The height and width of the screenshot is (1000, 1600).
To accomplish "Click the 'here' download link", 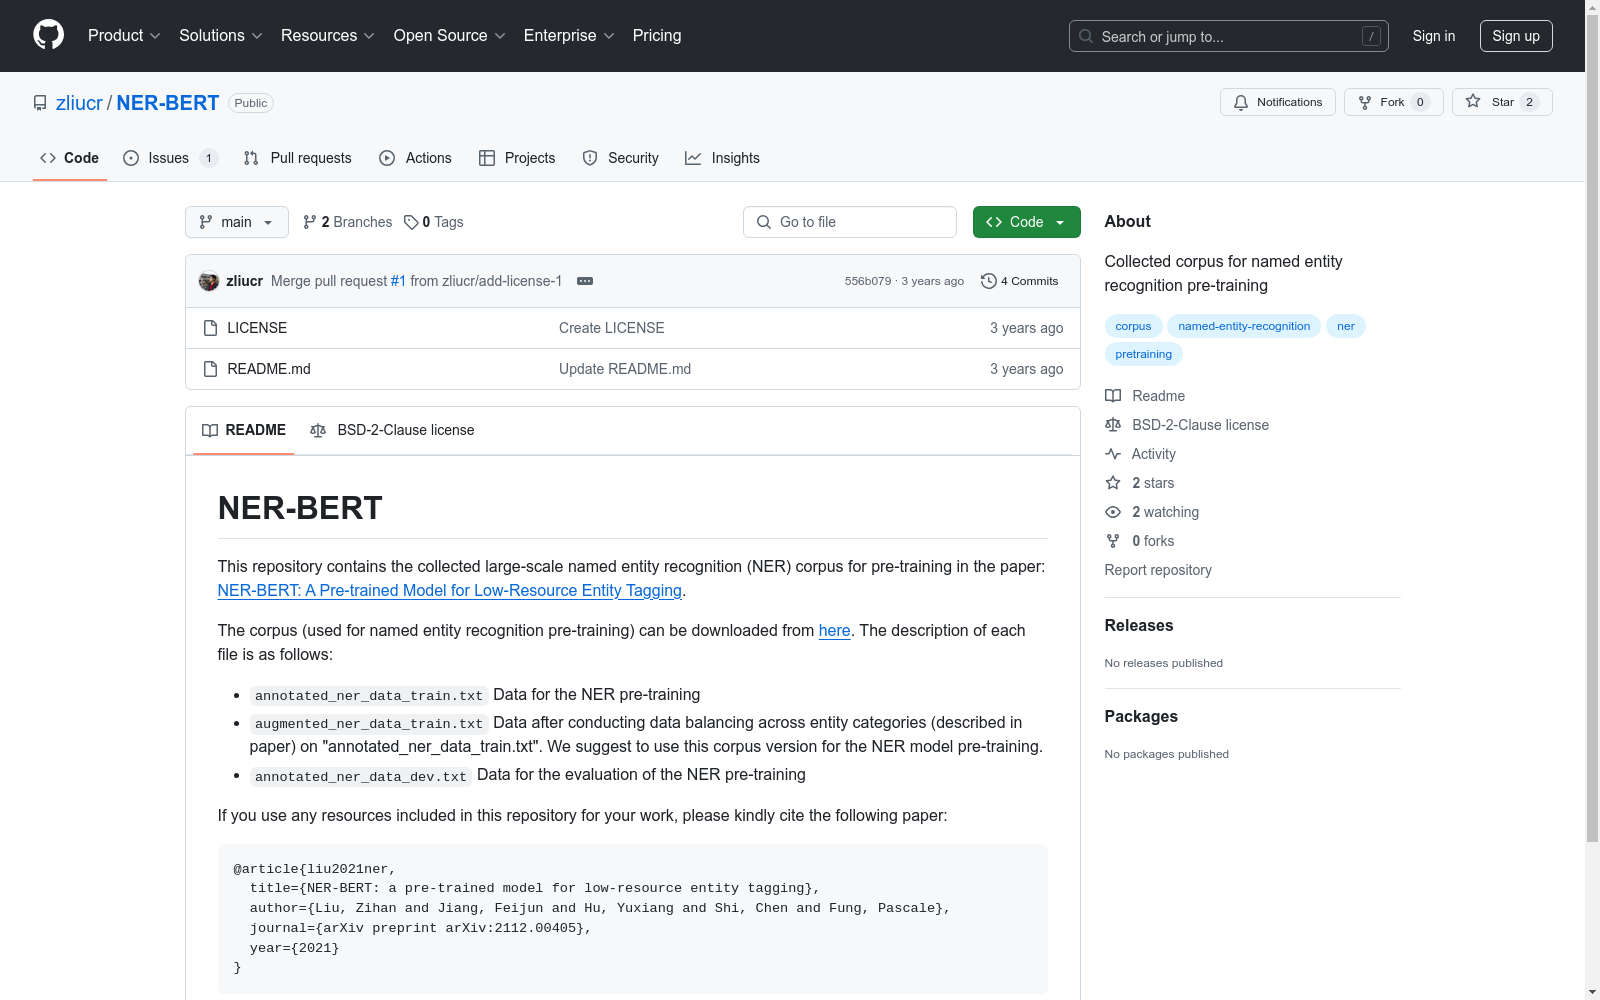I will [835, 630].
